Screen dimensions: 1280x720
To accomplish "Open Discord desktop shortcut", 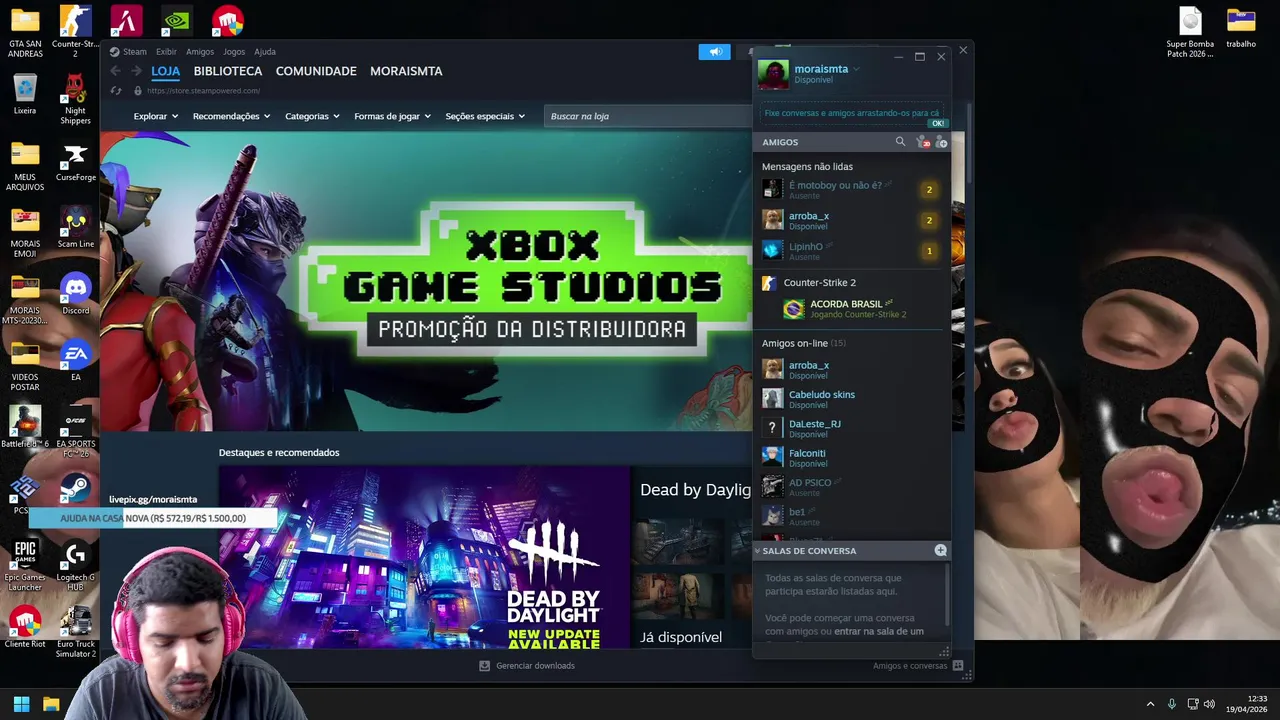I will point(76,294).
